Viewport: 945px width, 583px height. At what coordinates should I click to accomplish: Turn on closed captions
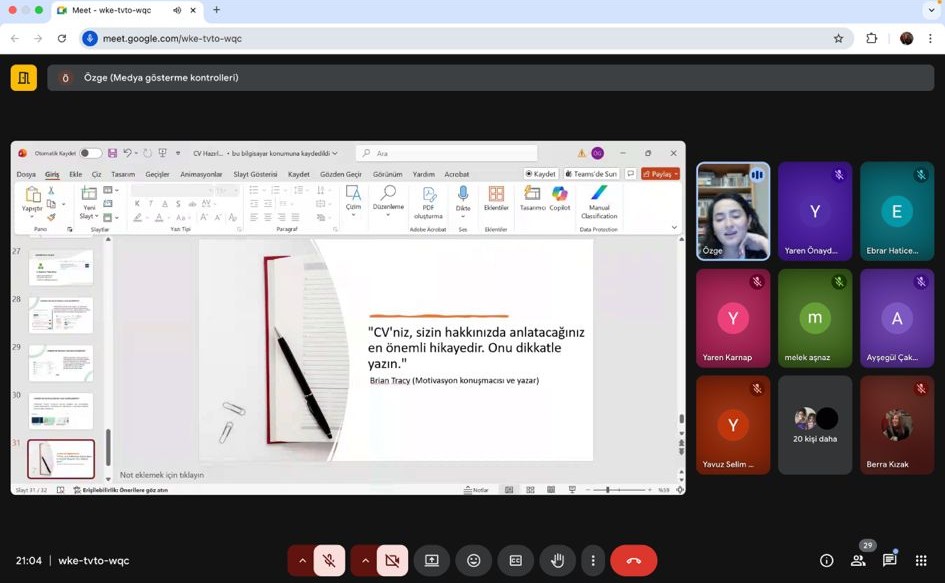tap(516, 561)
